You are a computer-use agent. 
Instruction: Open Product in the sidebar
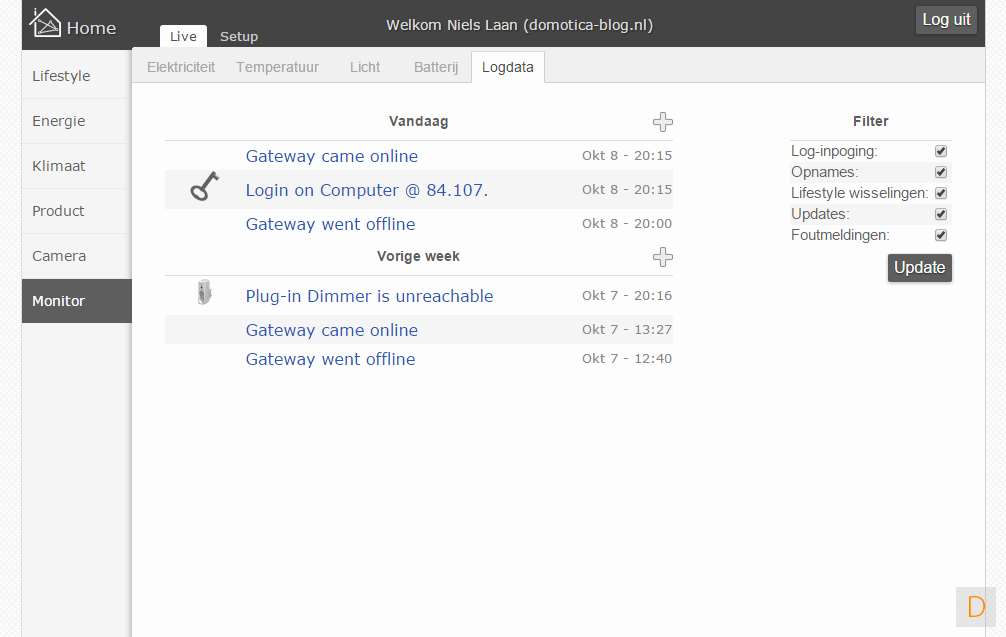[x=77, y=210]
